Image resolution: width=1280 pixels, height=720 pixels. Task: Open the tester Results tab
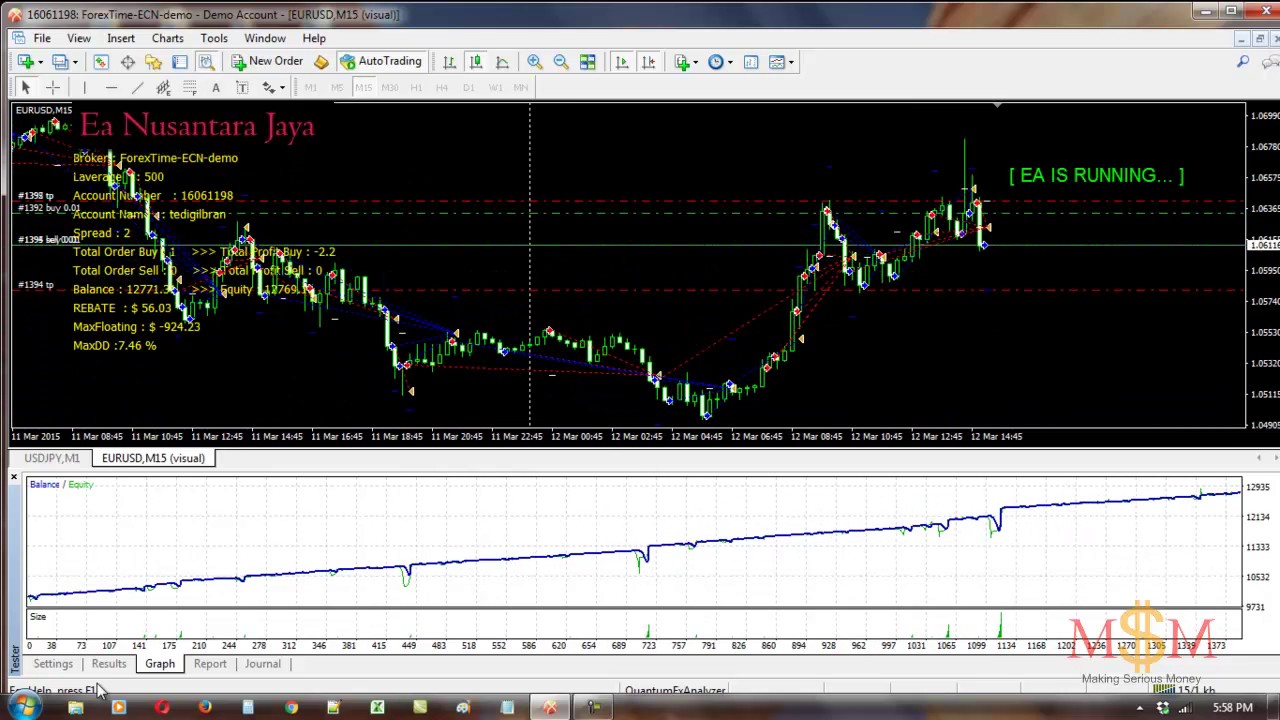click(109, 664)
